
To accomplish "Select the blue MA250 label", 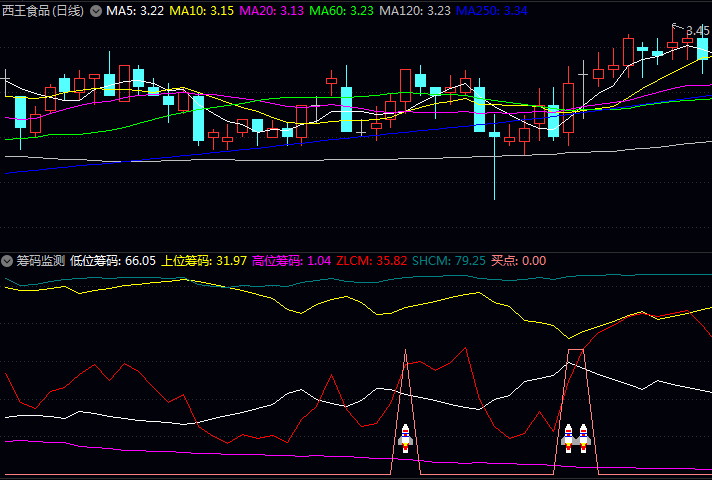I will (492, 11).
